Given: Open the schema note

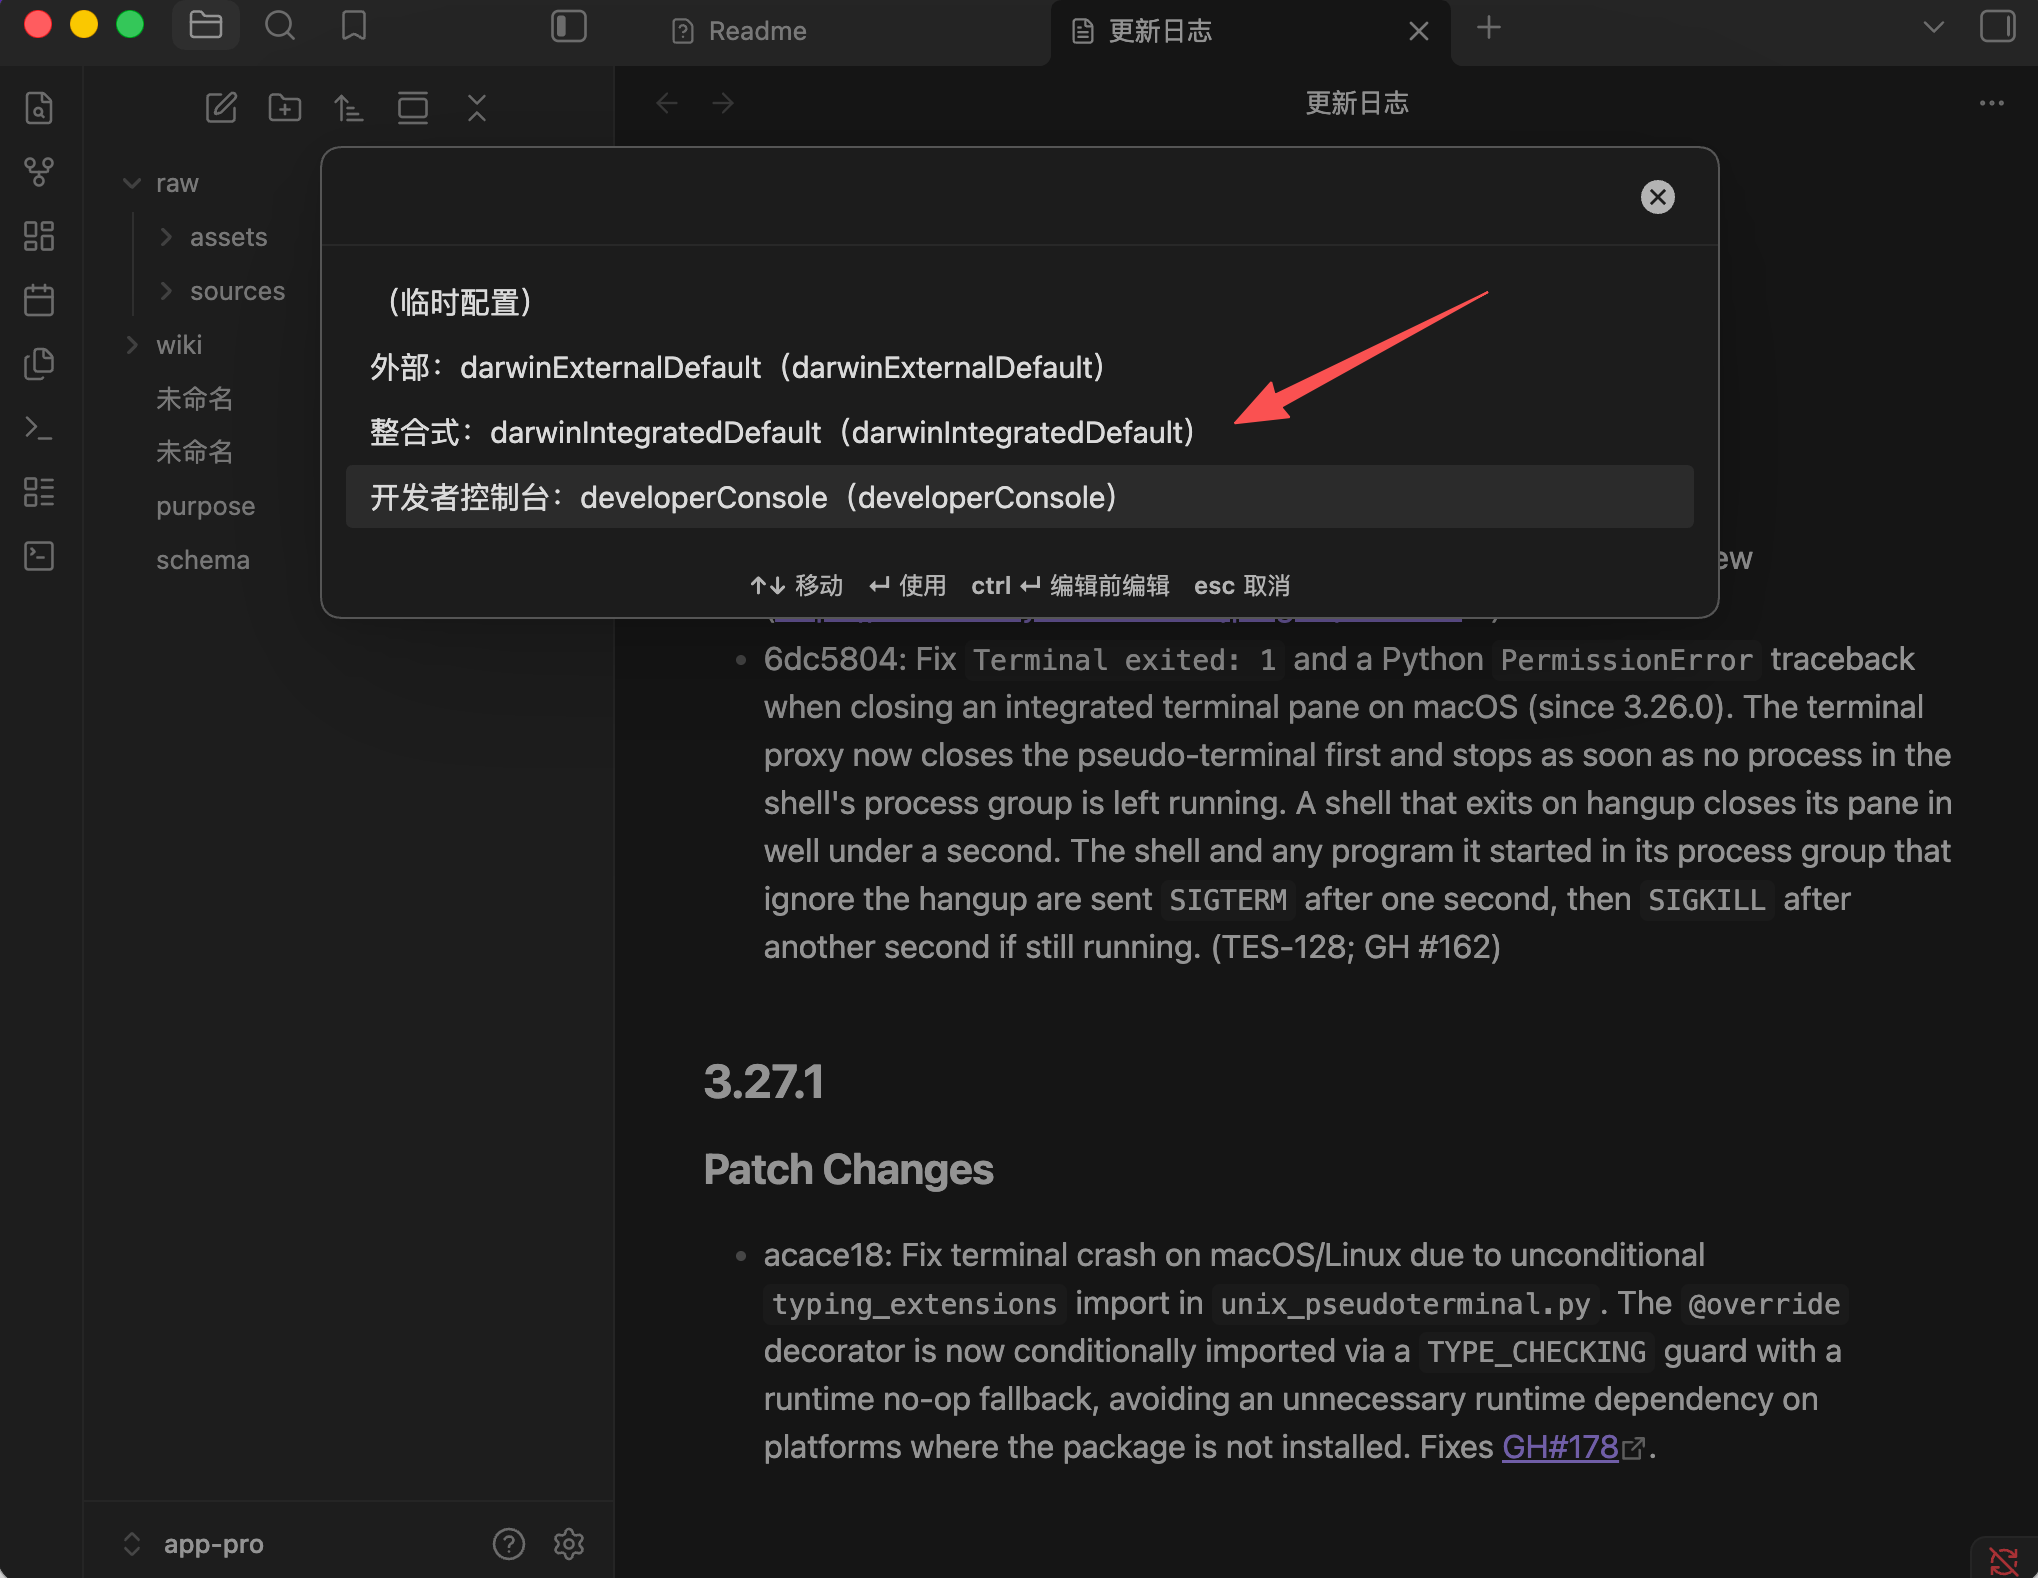Looking at the screenshot, I should point(202,560).
